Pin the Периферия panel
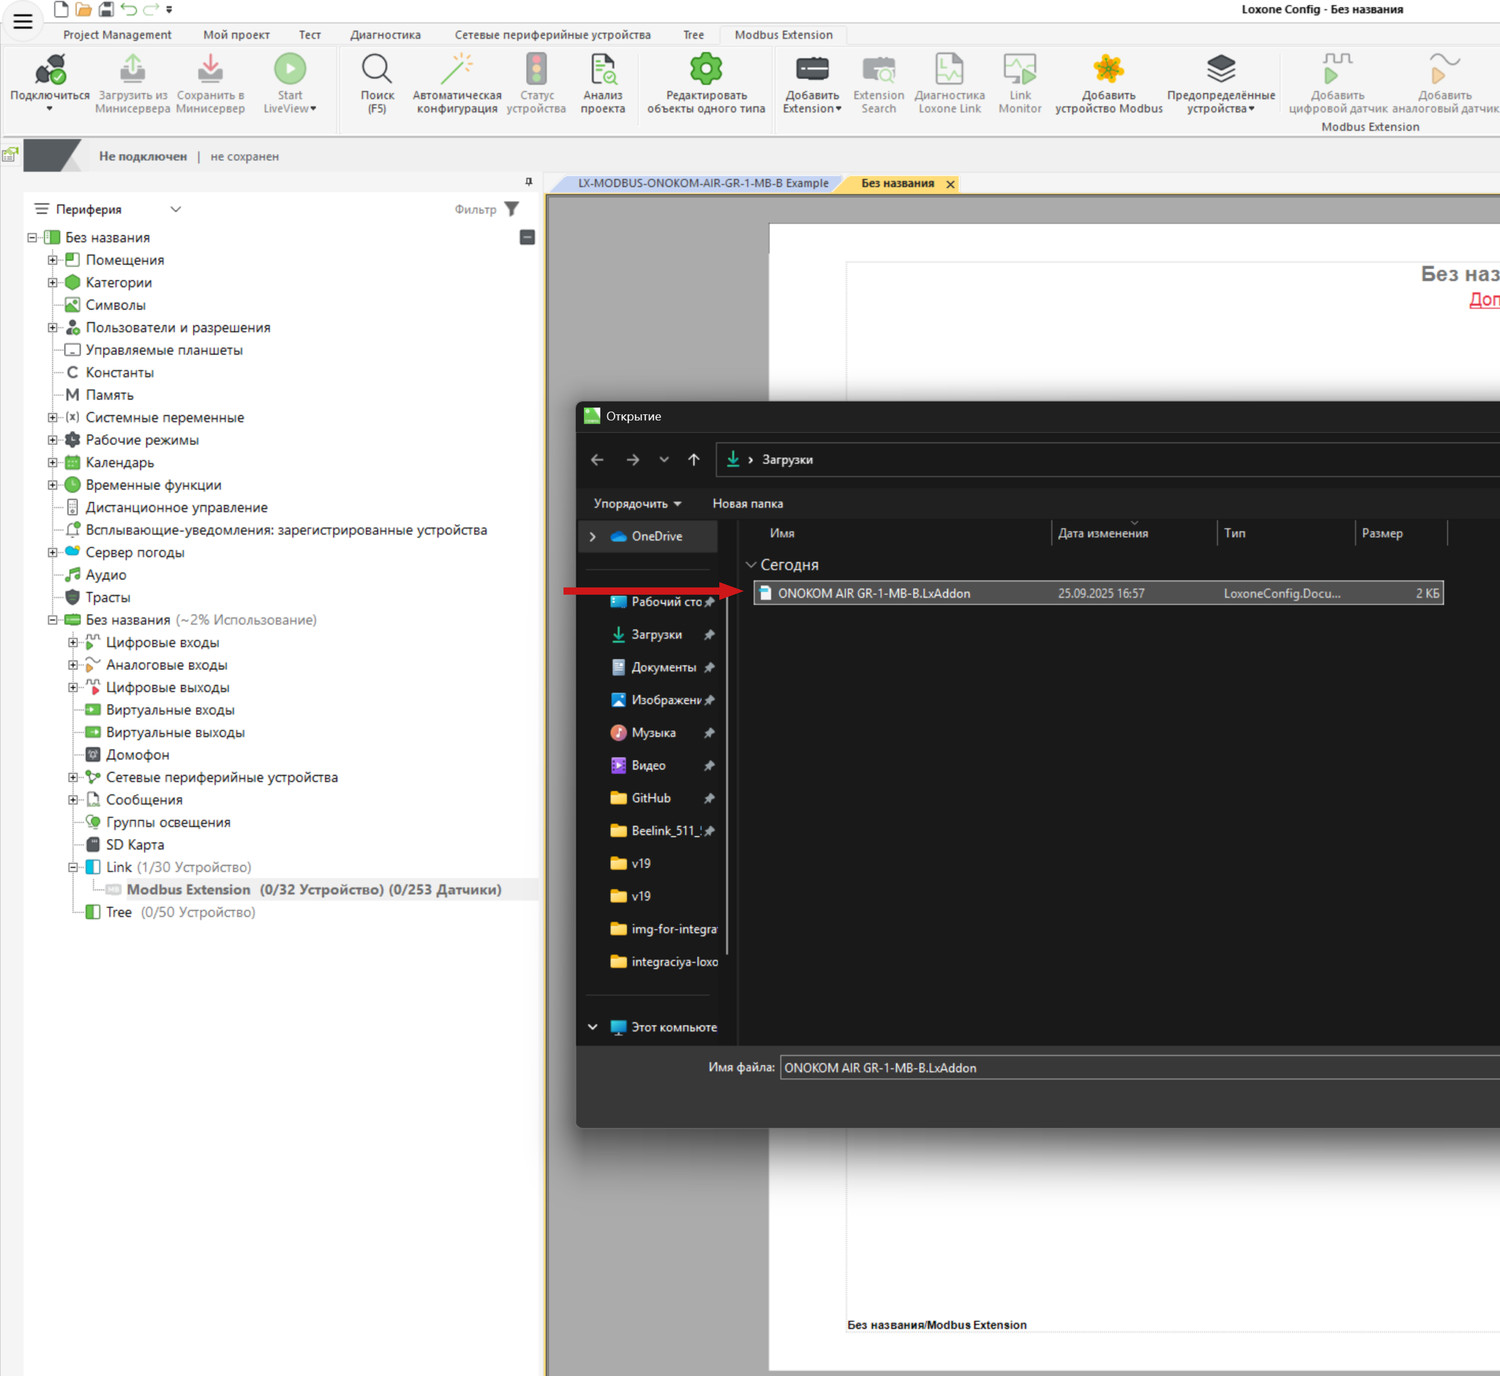 tap(529, 182)
